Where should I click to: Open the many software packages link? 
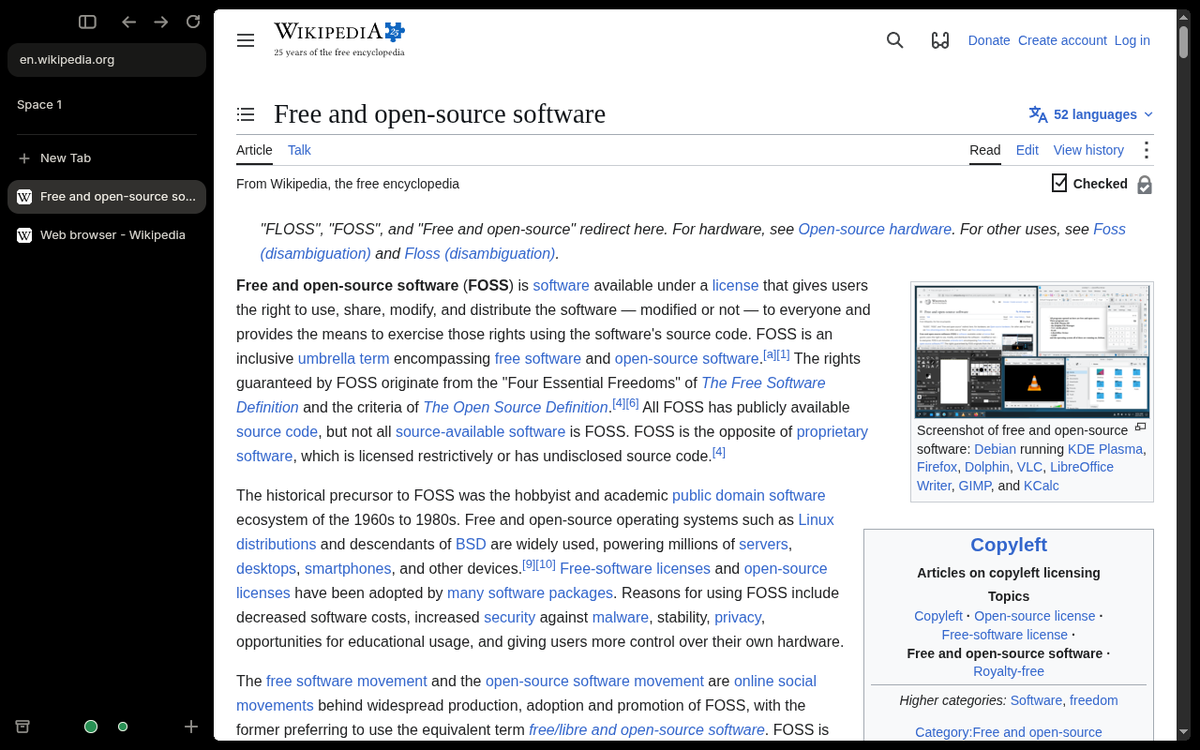click(x=530, y=593)
